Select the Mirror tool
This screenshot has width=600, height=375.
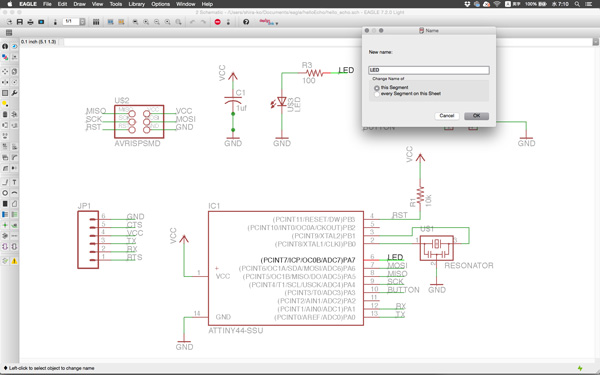tap(5, 82)
